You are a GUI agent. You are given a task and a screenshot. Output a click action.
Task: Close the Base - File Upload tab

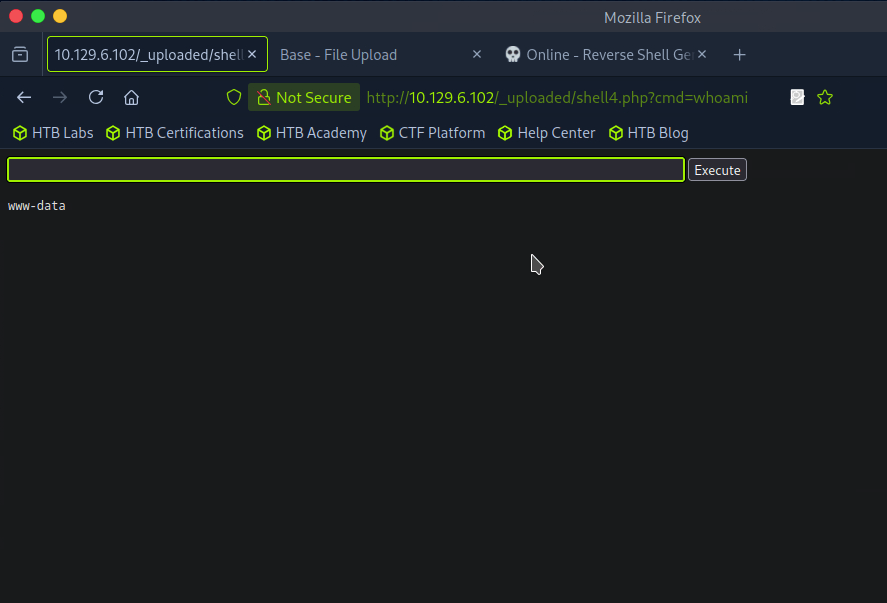tap(476, 55)
